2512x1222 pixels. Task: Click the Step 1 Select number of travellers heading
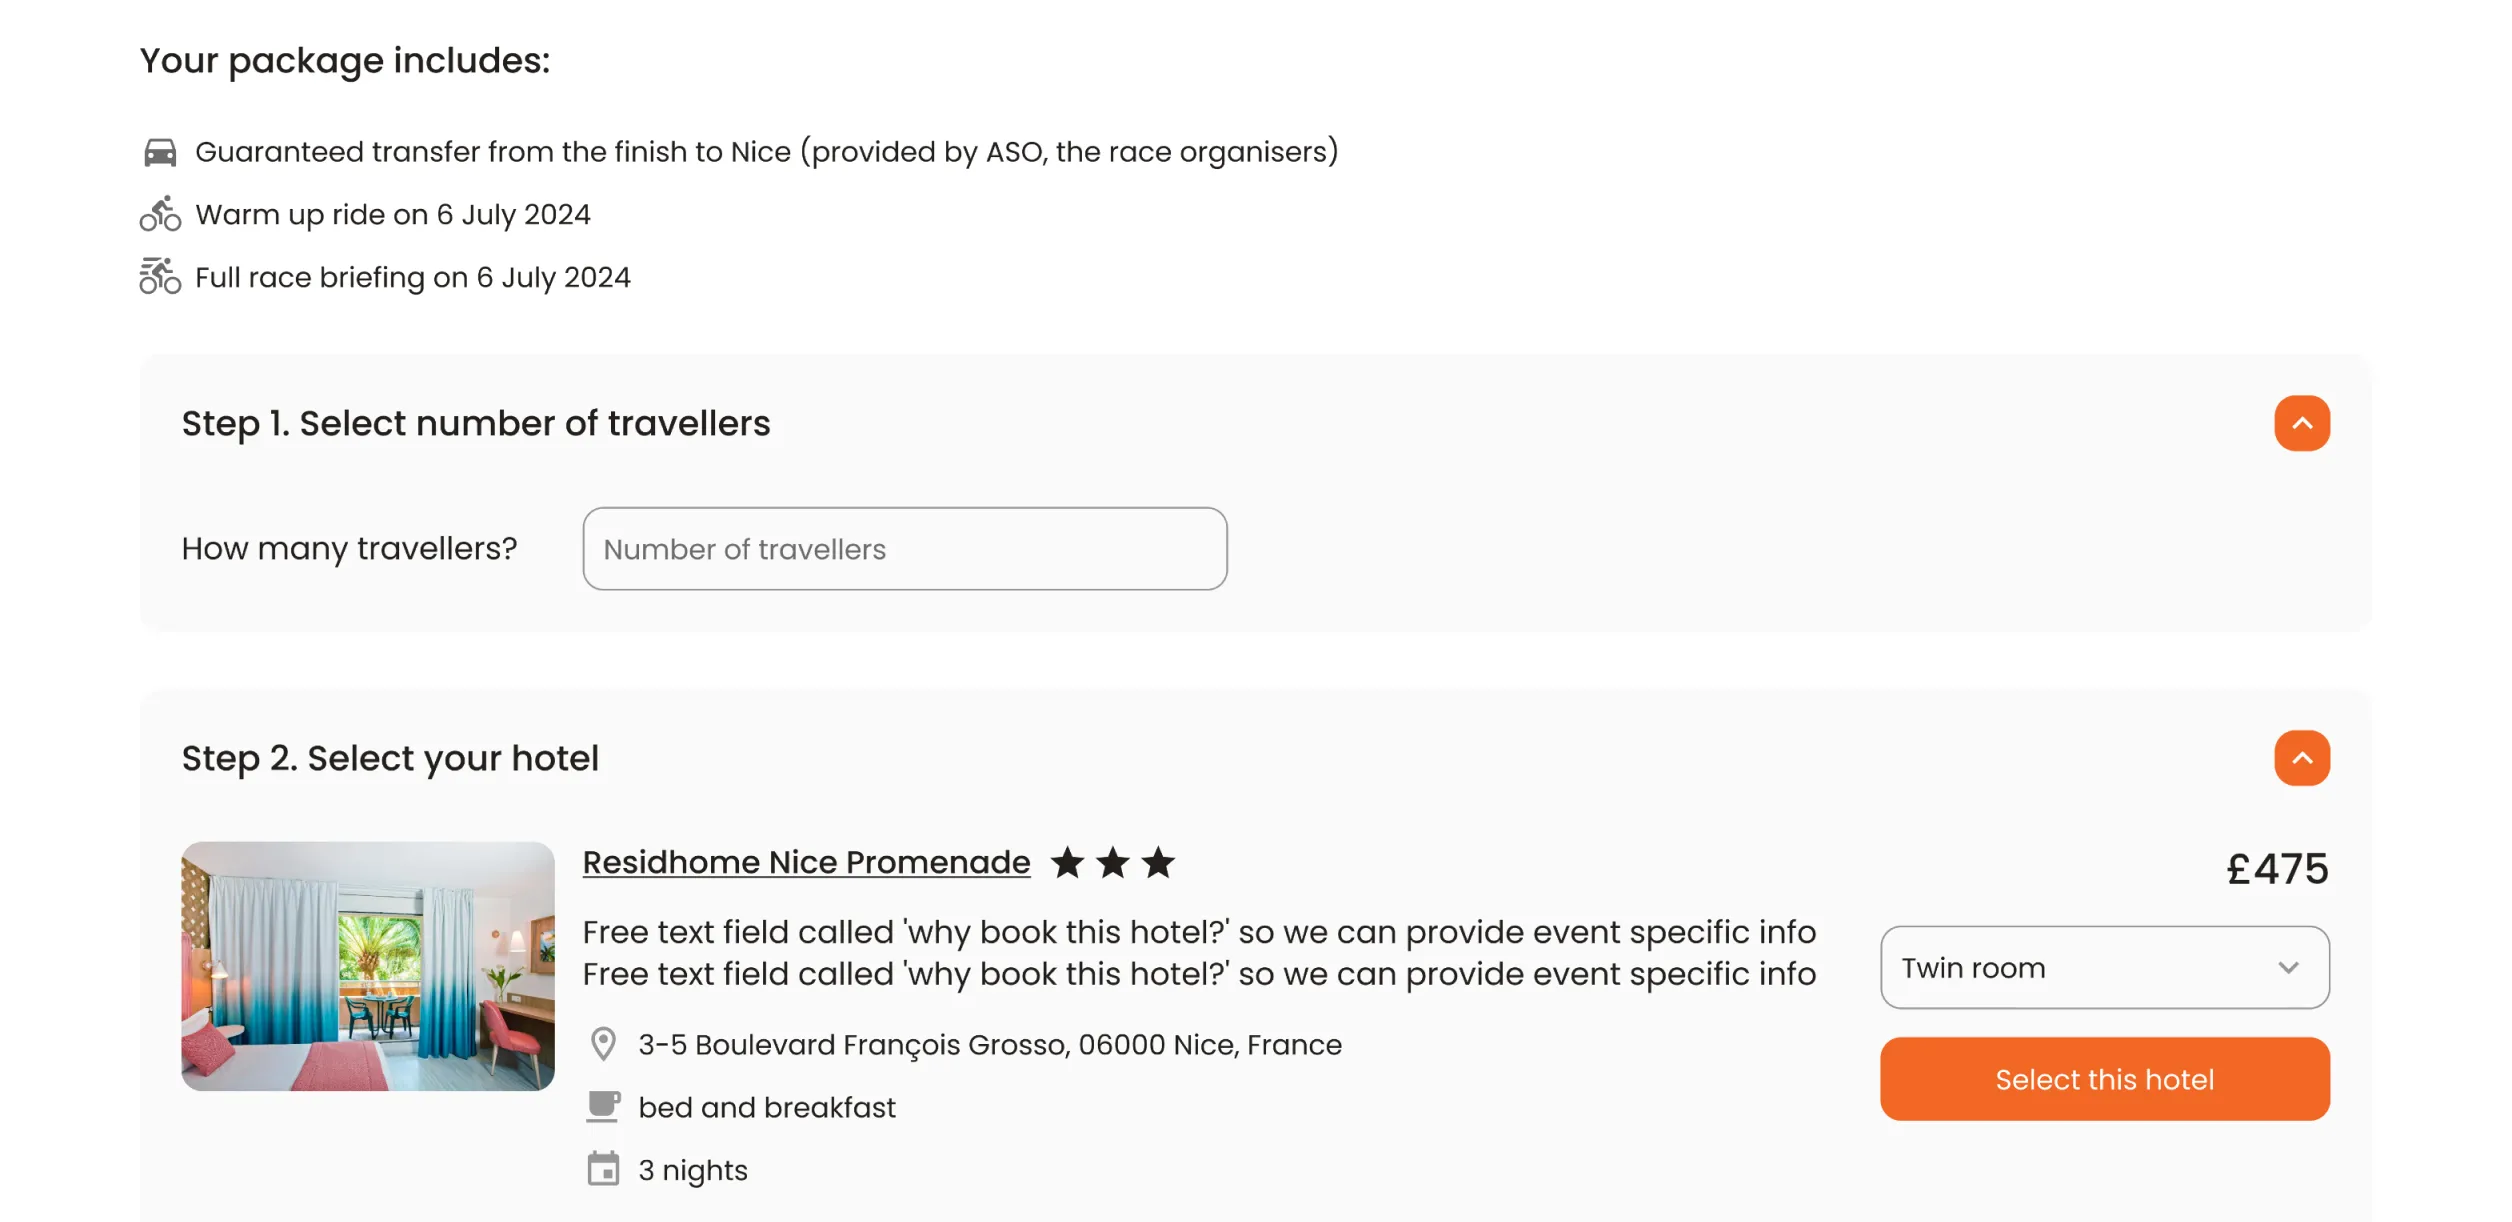click(475, 423)
